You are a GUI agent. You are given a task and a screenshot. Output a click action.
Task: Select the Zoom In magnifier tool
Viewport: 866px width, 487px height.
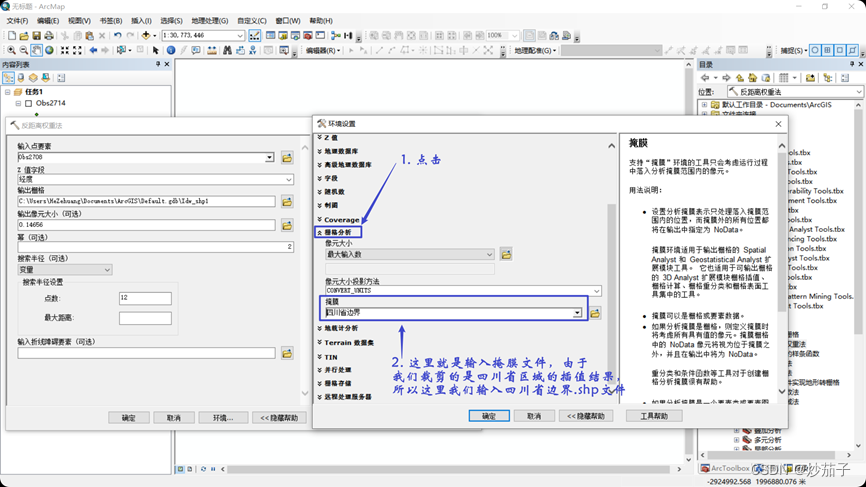click(11, 50)
